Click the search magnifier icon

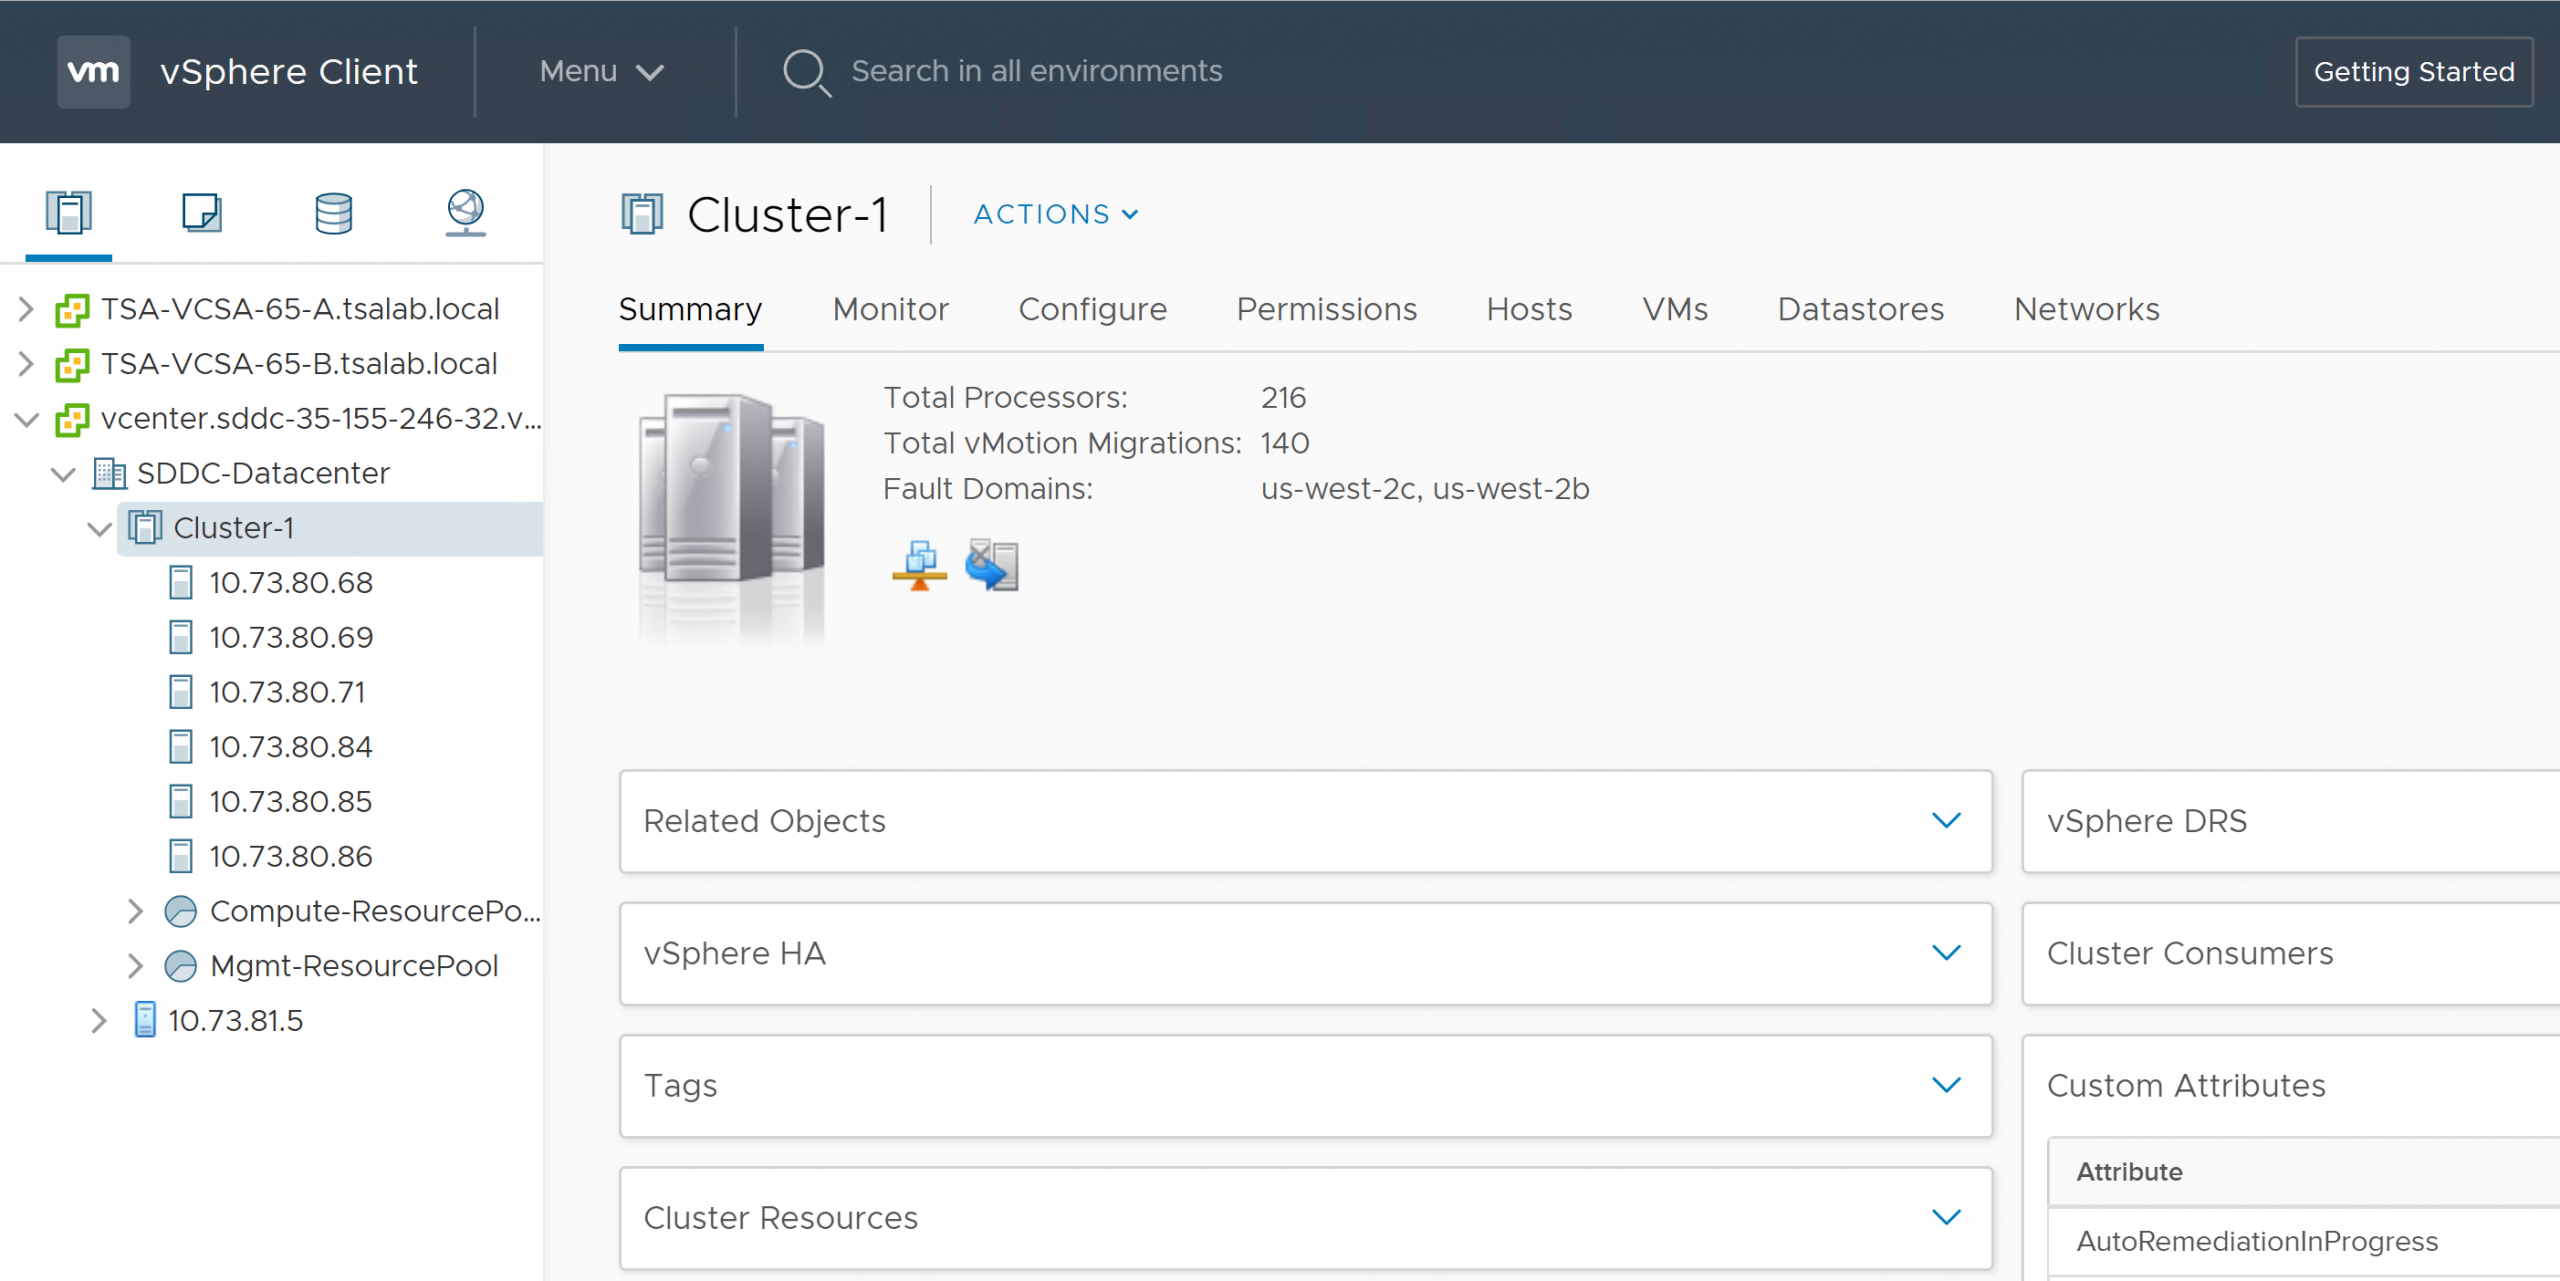pos(805,72)
